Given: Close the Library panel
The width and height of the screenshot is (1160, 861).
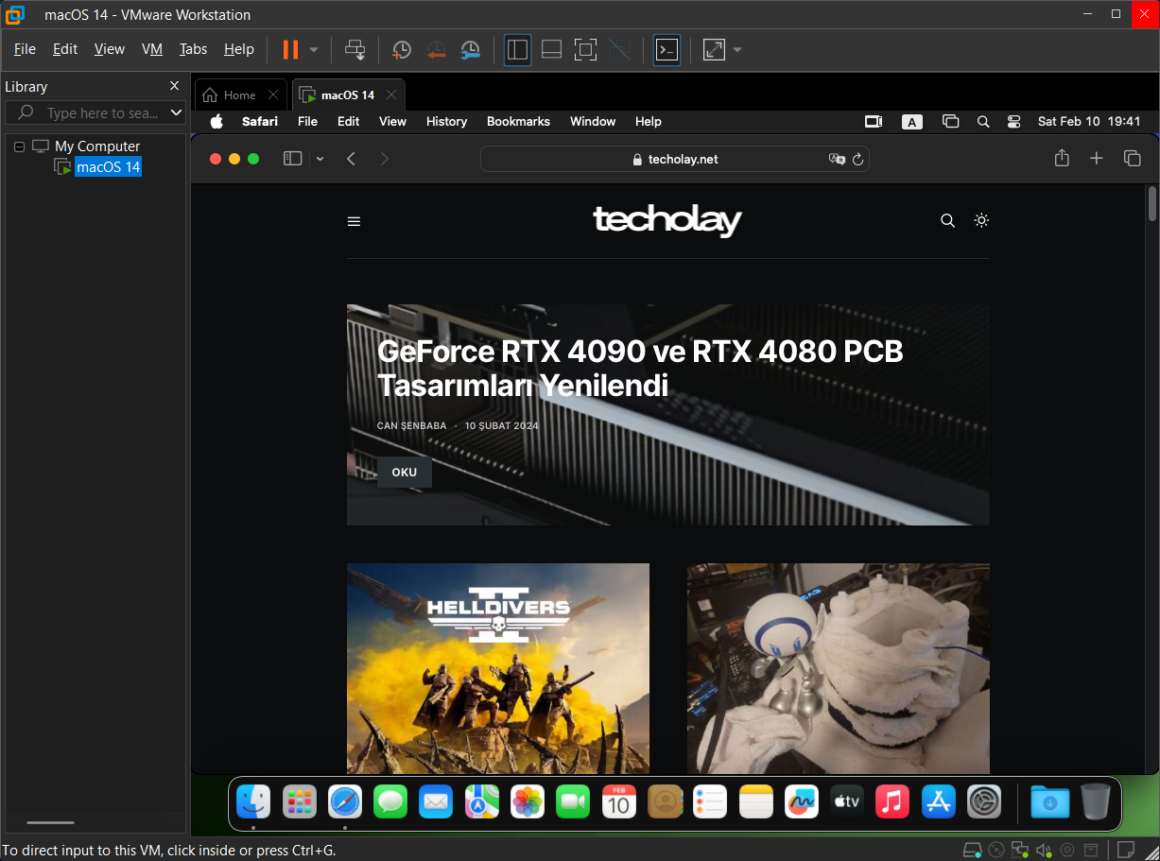Looking at the screenshot, I should point(175,86).
